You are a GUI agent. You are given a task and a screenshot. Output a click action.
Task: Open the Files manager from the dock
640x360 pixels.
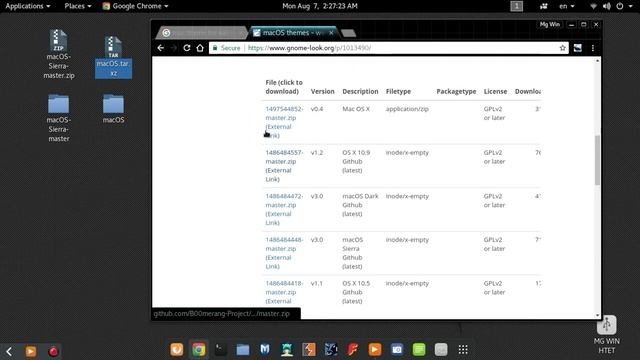coord(243,349)
